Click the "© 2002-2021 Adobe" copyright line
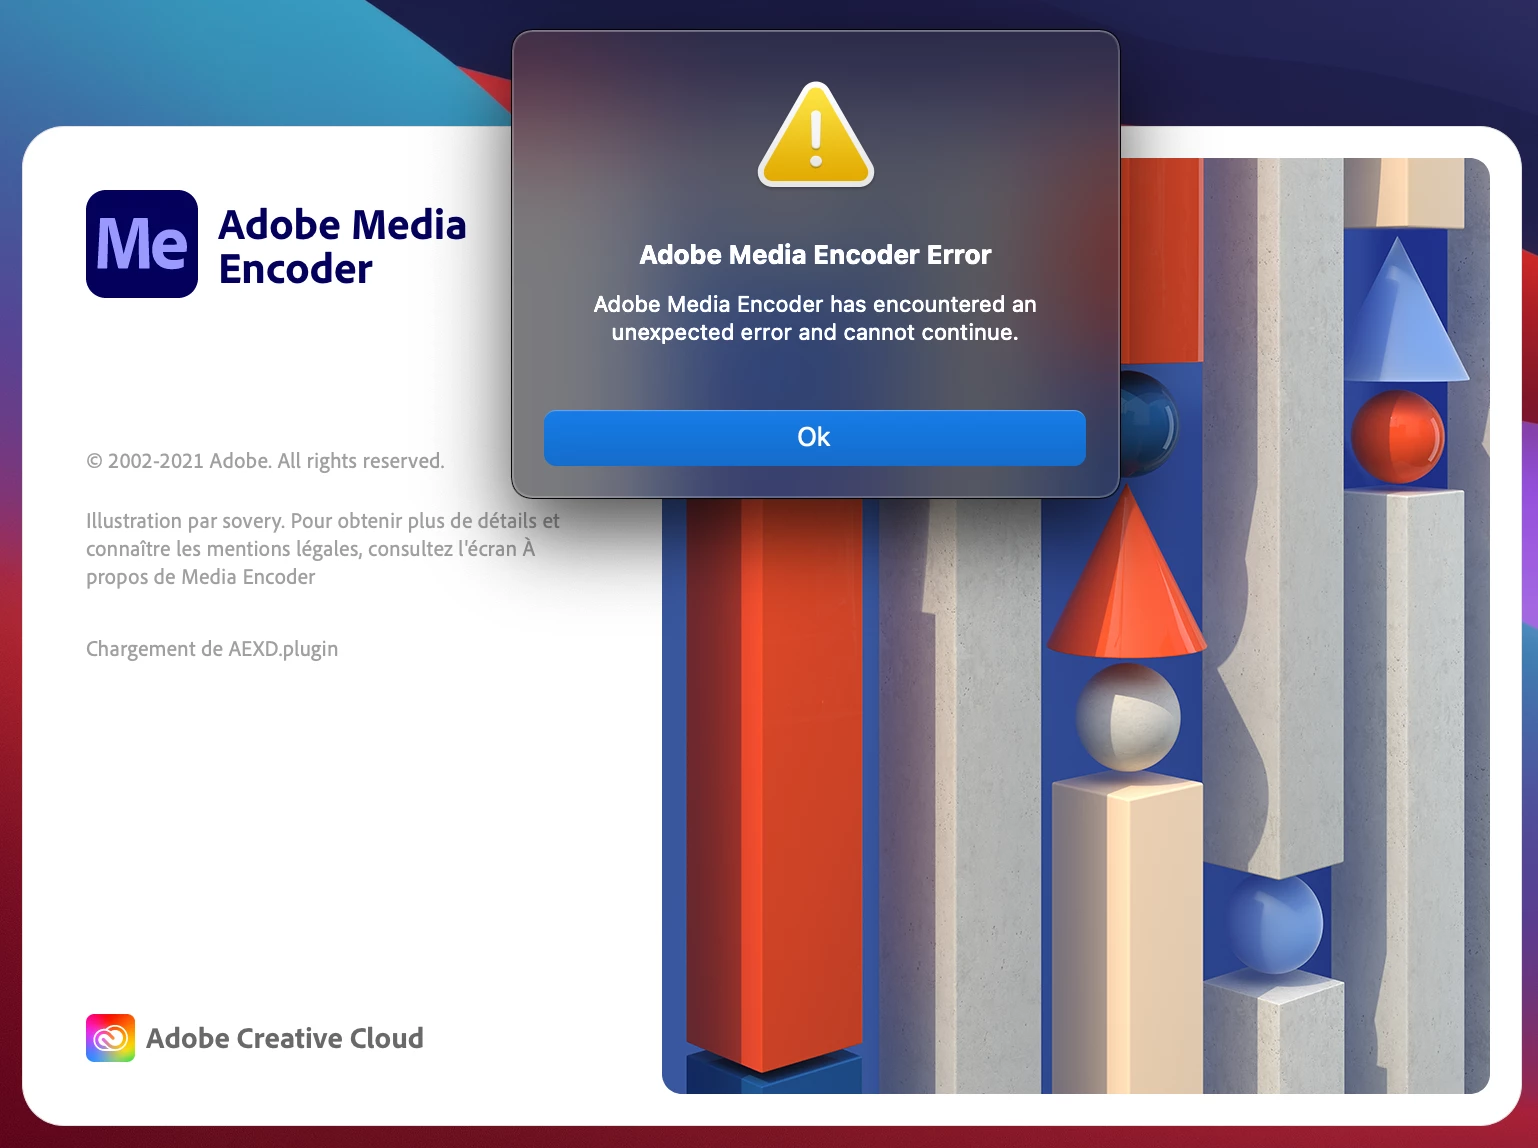 coord(265,461)
